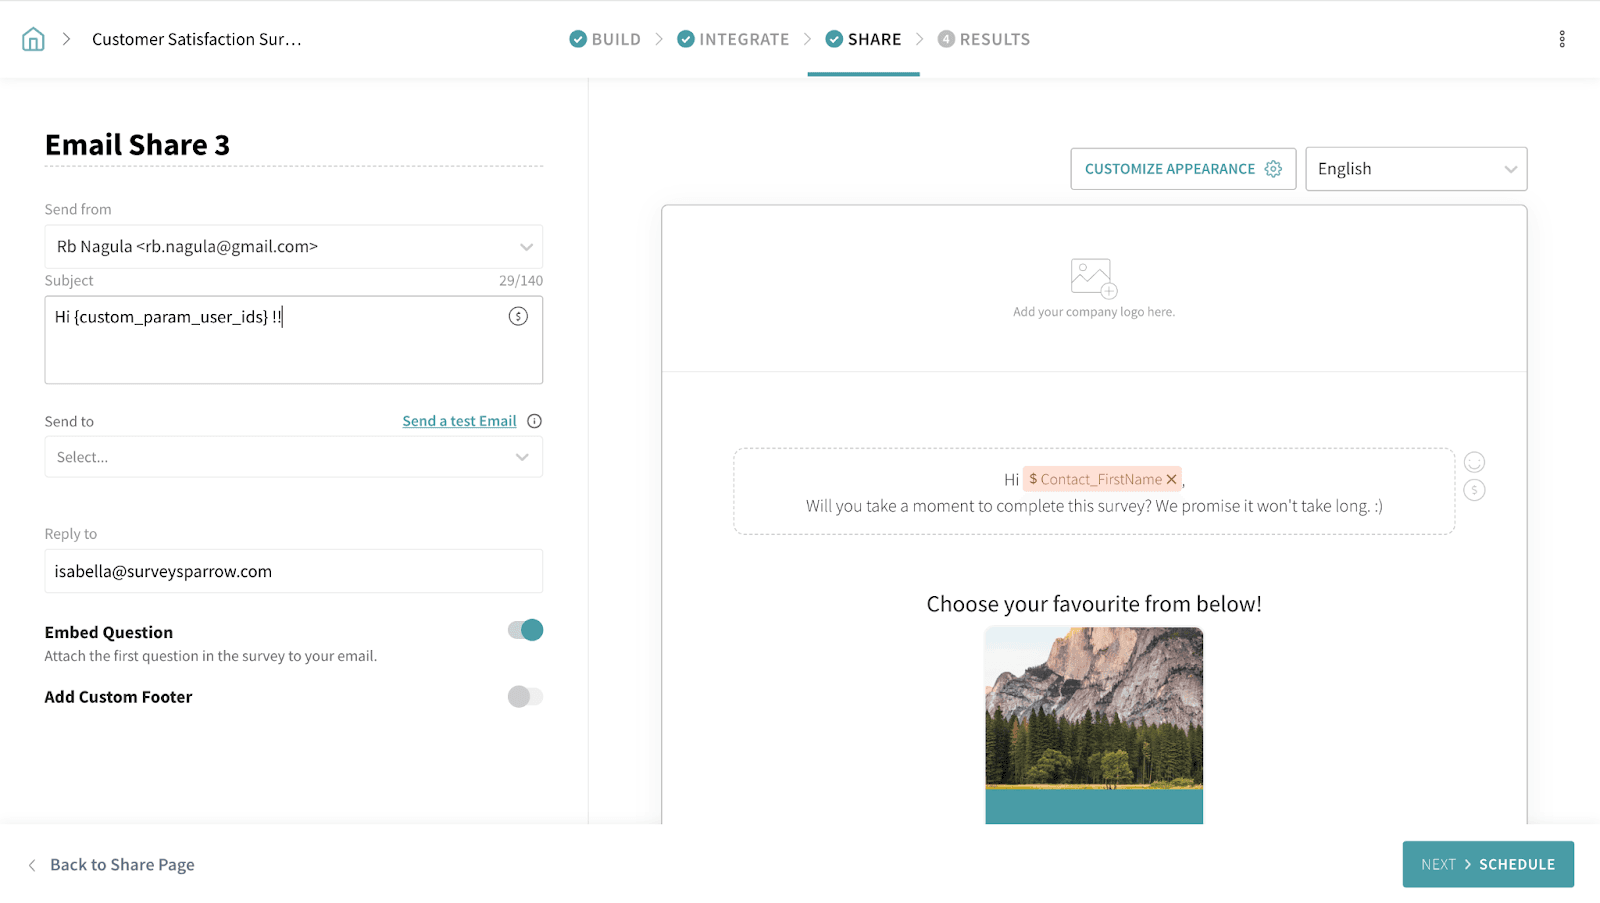This screenshot has height=903, width=1600.
Task: Click into the Reply to email field
Action: [293, 571]
